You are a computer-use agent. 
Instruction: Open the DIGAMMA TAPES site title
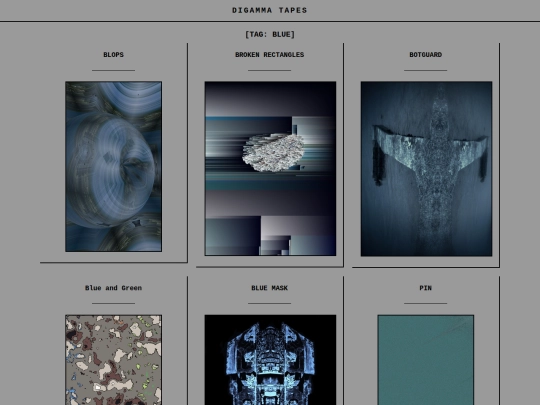pyautogui.click(x=270, y=10)
